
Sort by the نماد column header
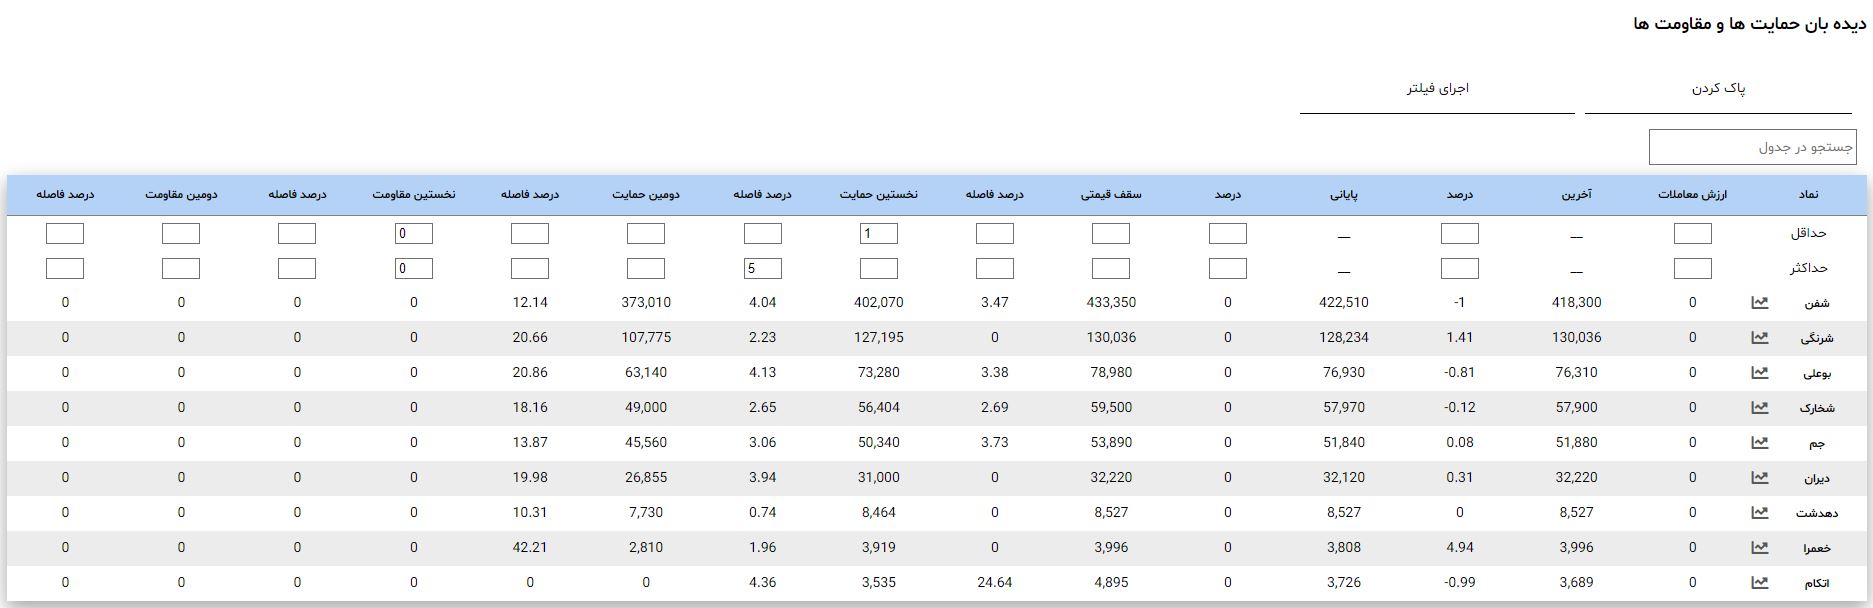pyautogui.click(x=1809, y=194)
